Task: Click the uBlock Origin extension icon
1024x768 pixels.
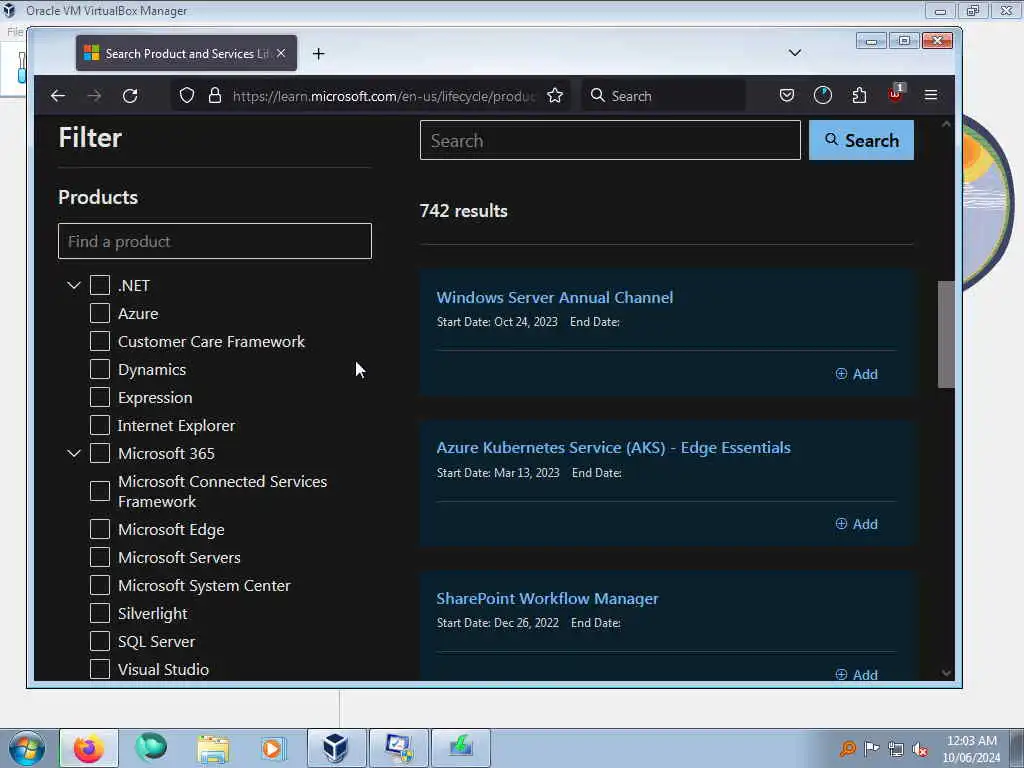Action: [895, 94]
